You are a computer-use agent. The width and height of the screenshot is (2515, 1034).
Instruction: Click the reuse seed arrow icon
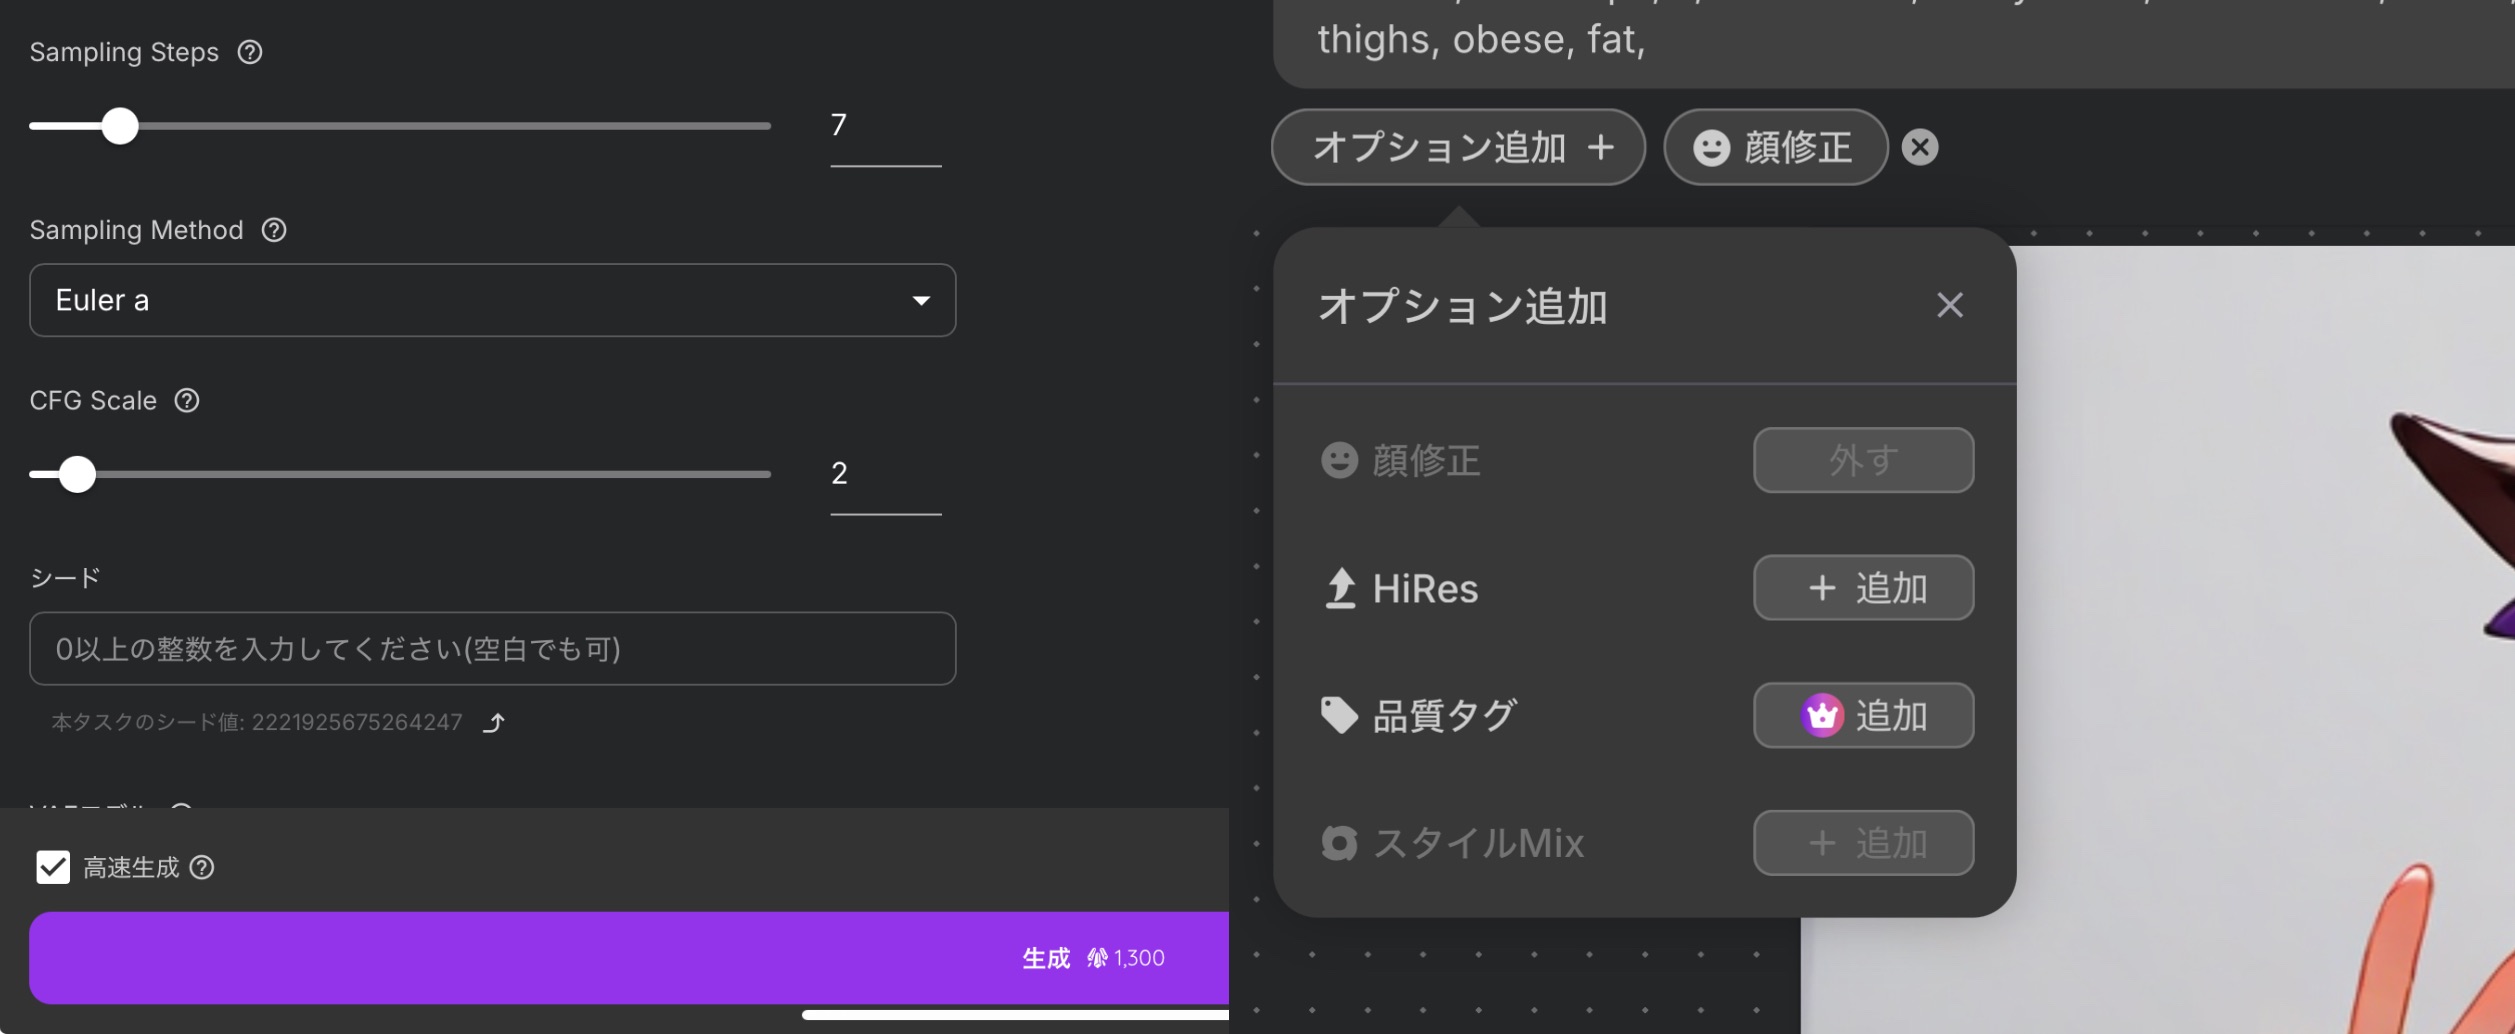tap(494, 722)
